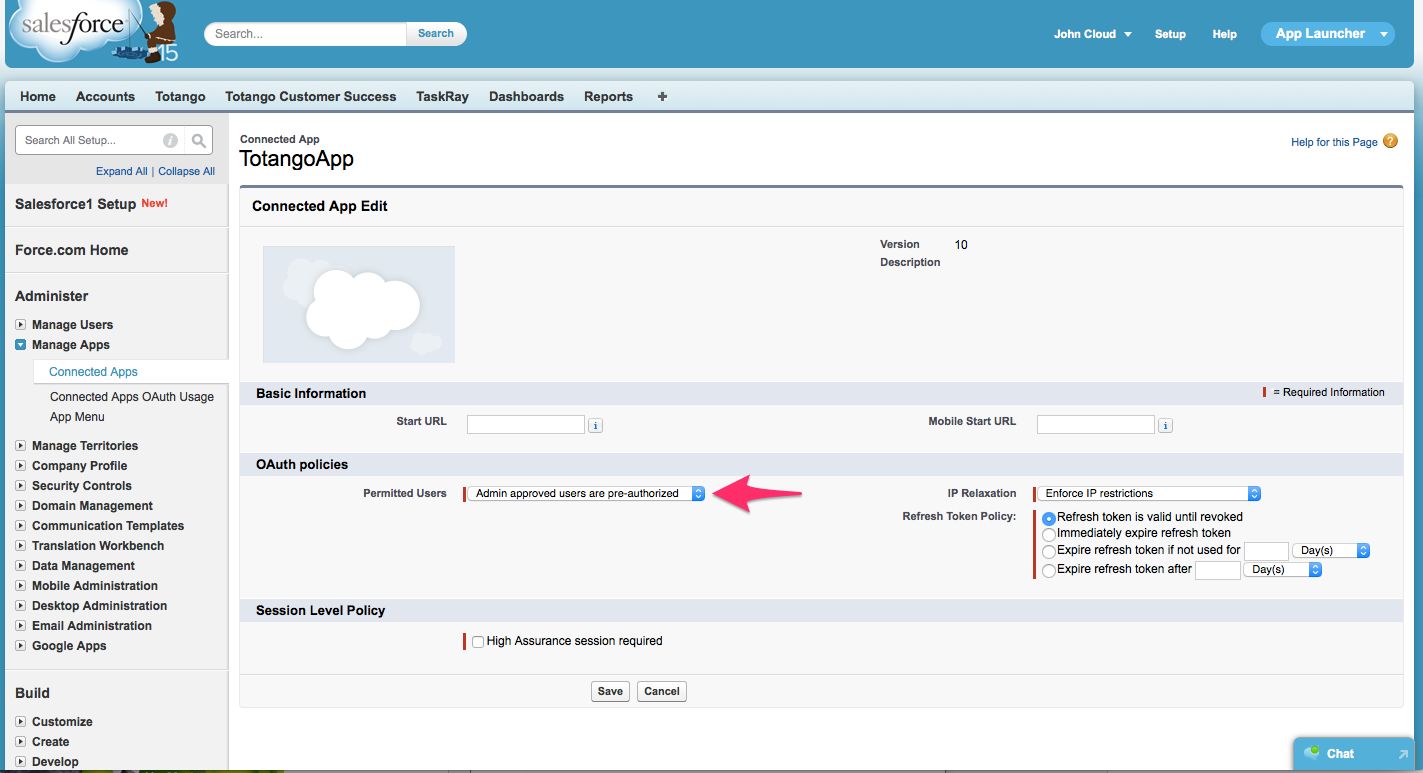
Task: Click the plus icon to add tabs
Action: tap(662, 97)
